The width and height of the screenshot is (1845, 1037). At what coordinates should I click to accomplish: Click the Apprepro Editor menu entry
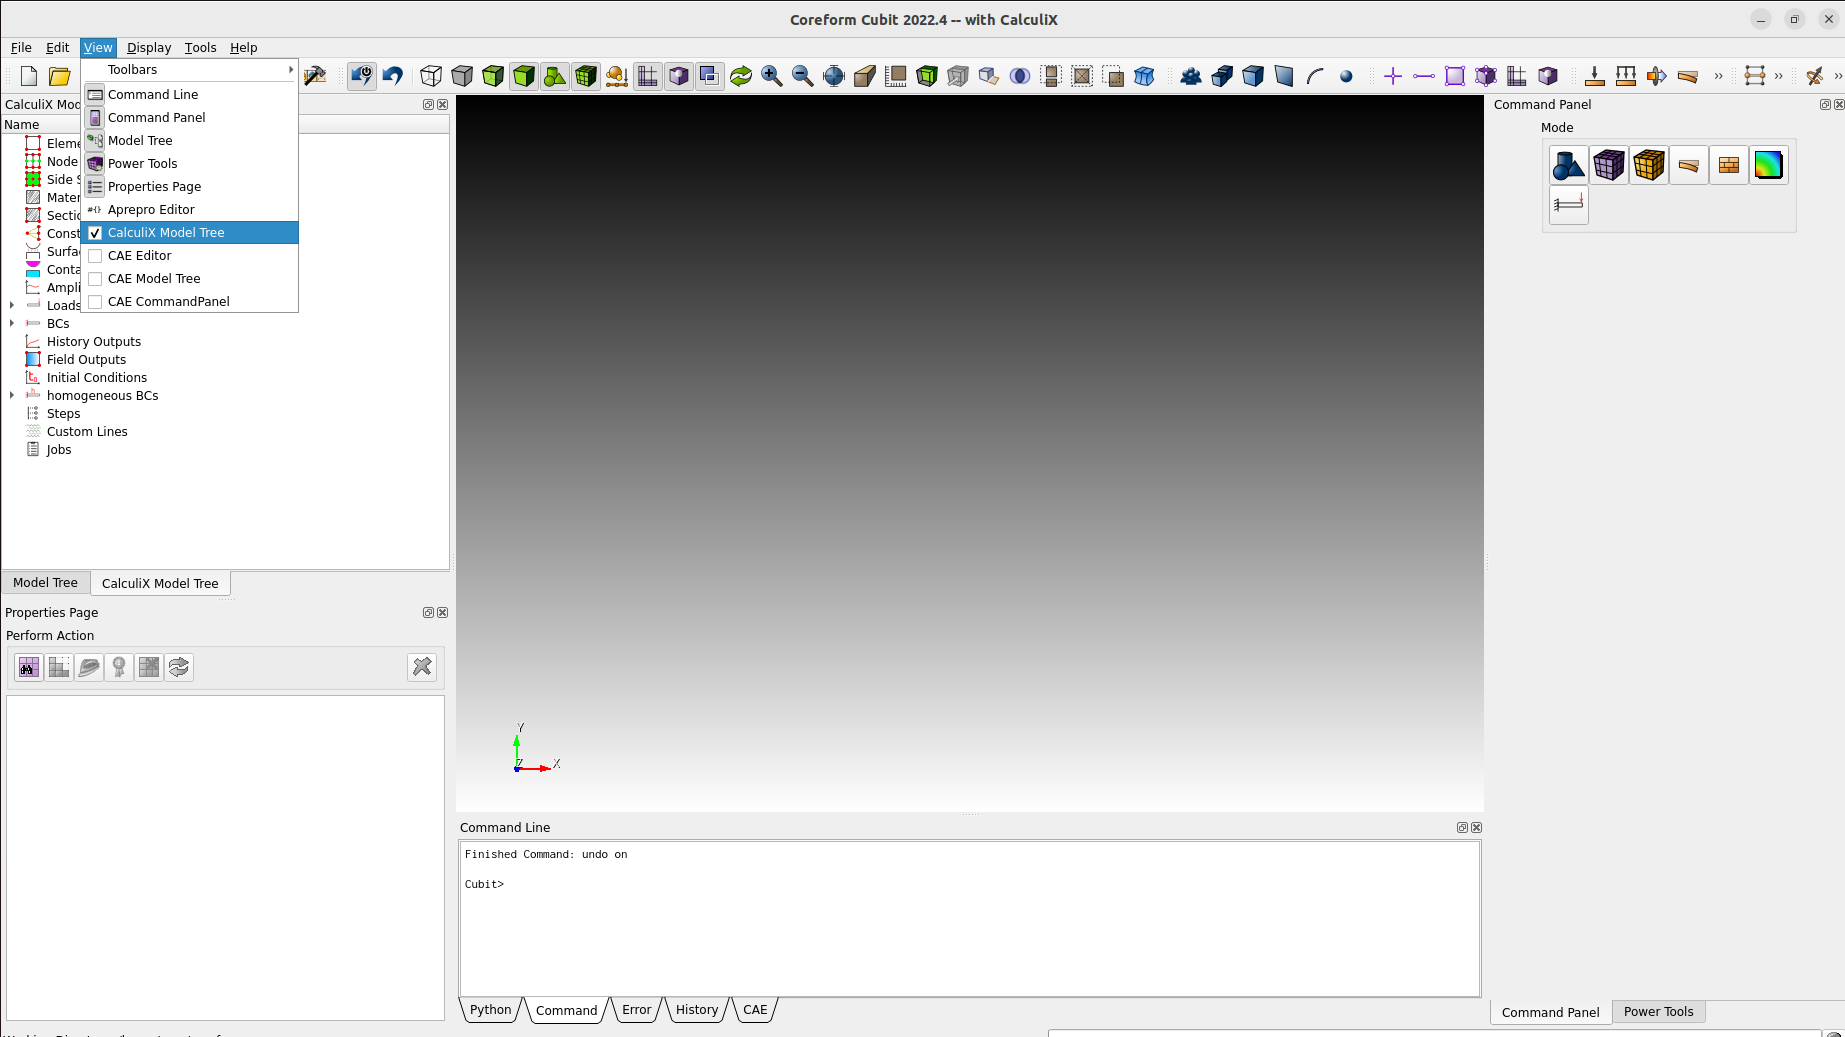(151, 210)
